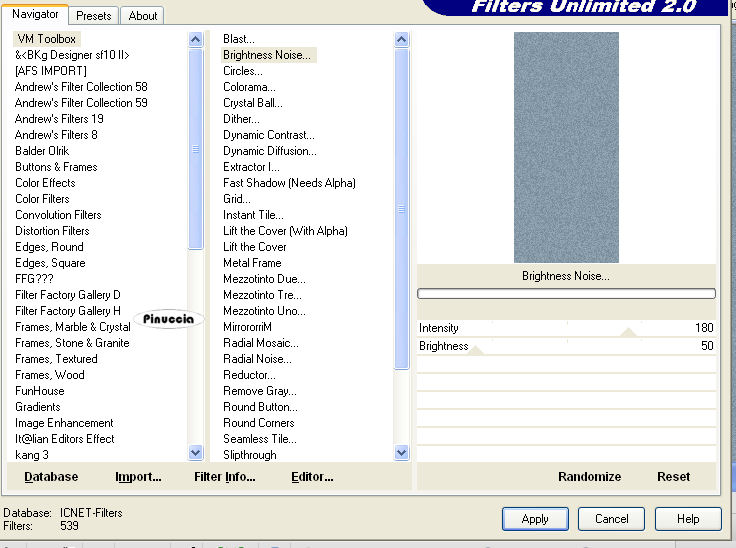
Task: Select FunHouse category
Action: pos(39,391)
